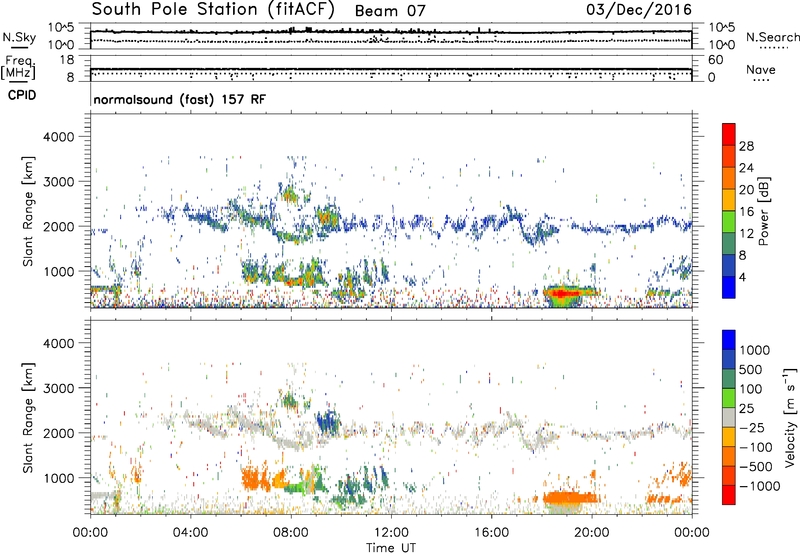Viewport: 800px width, 554px height.
Task: Click the 'Time UT' axis title
Action: click(x=391, y=548)
